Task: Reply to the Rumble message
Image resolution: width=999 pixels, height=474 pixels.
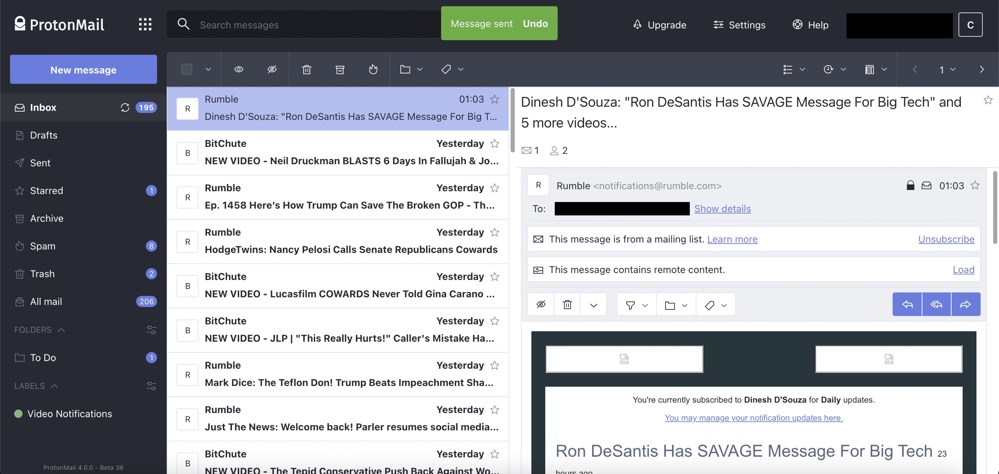Action: (907, 305)
